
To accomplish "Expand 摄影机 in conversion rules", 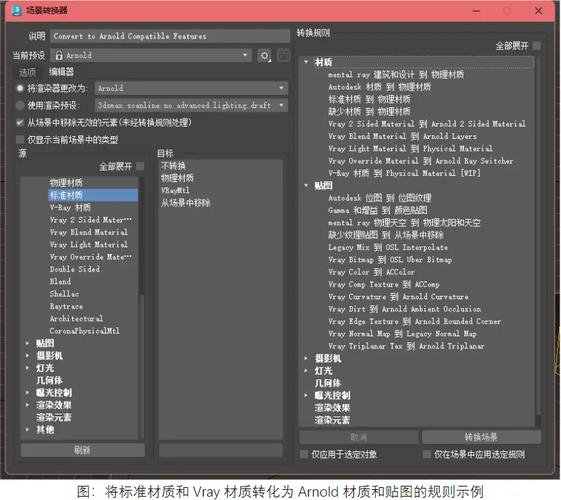I will (x=306, y=358).
